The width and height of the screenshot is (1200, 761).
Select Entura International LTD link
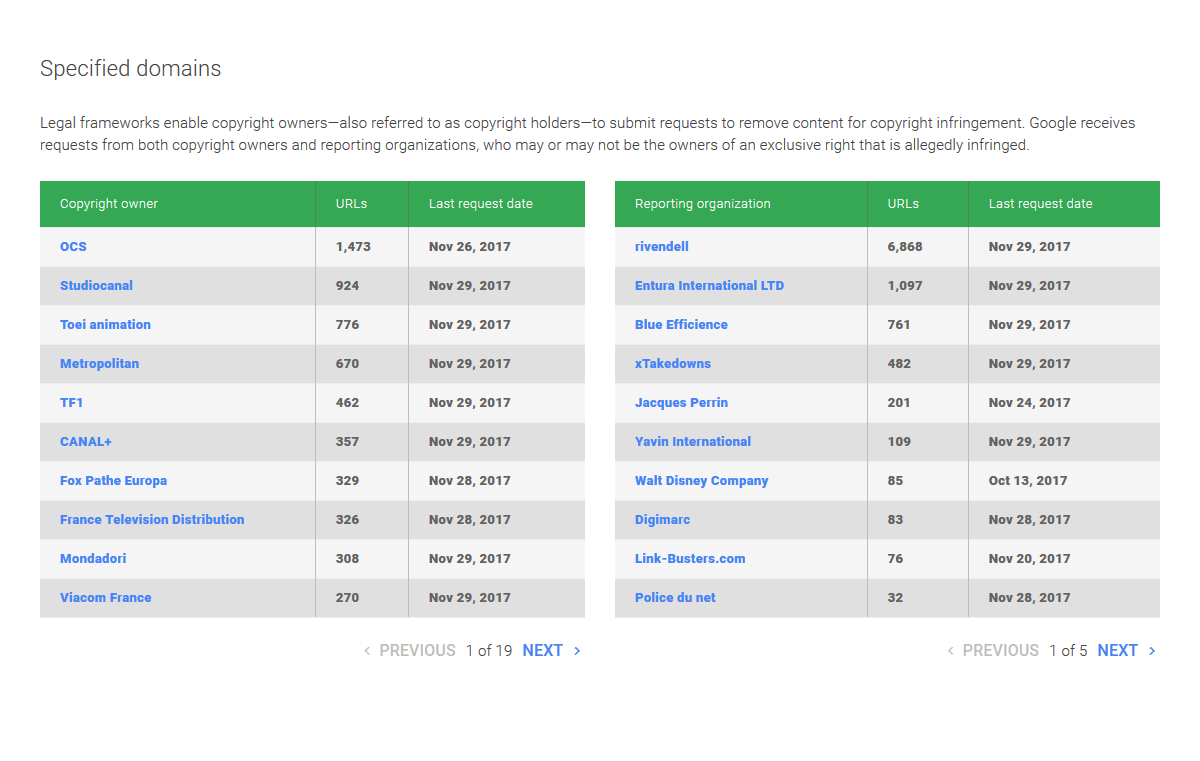pyautogui.click(x=709, y=285)
